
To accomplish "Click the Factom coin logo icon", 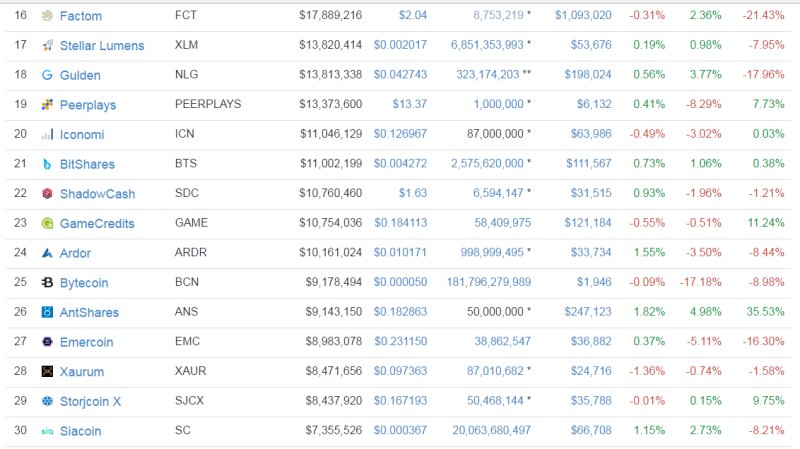I will click(47, 16).
